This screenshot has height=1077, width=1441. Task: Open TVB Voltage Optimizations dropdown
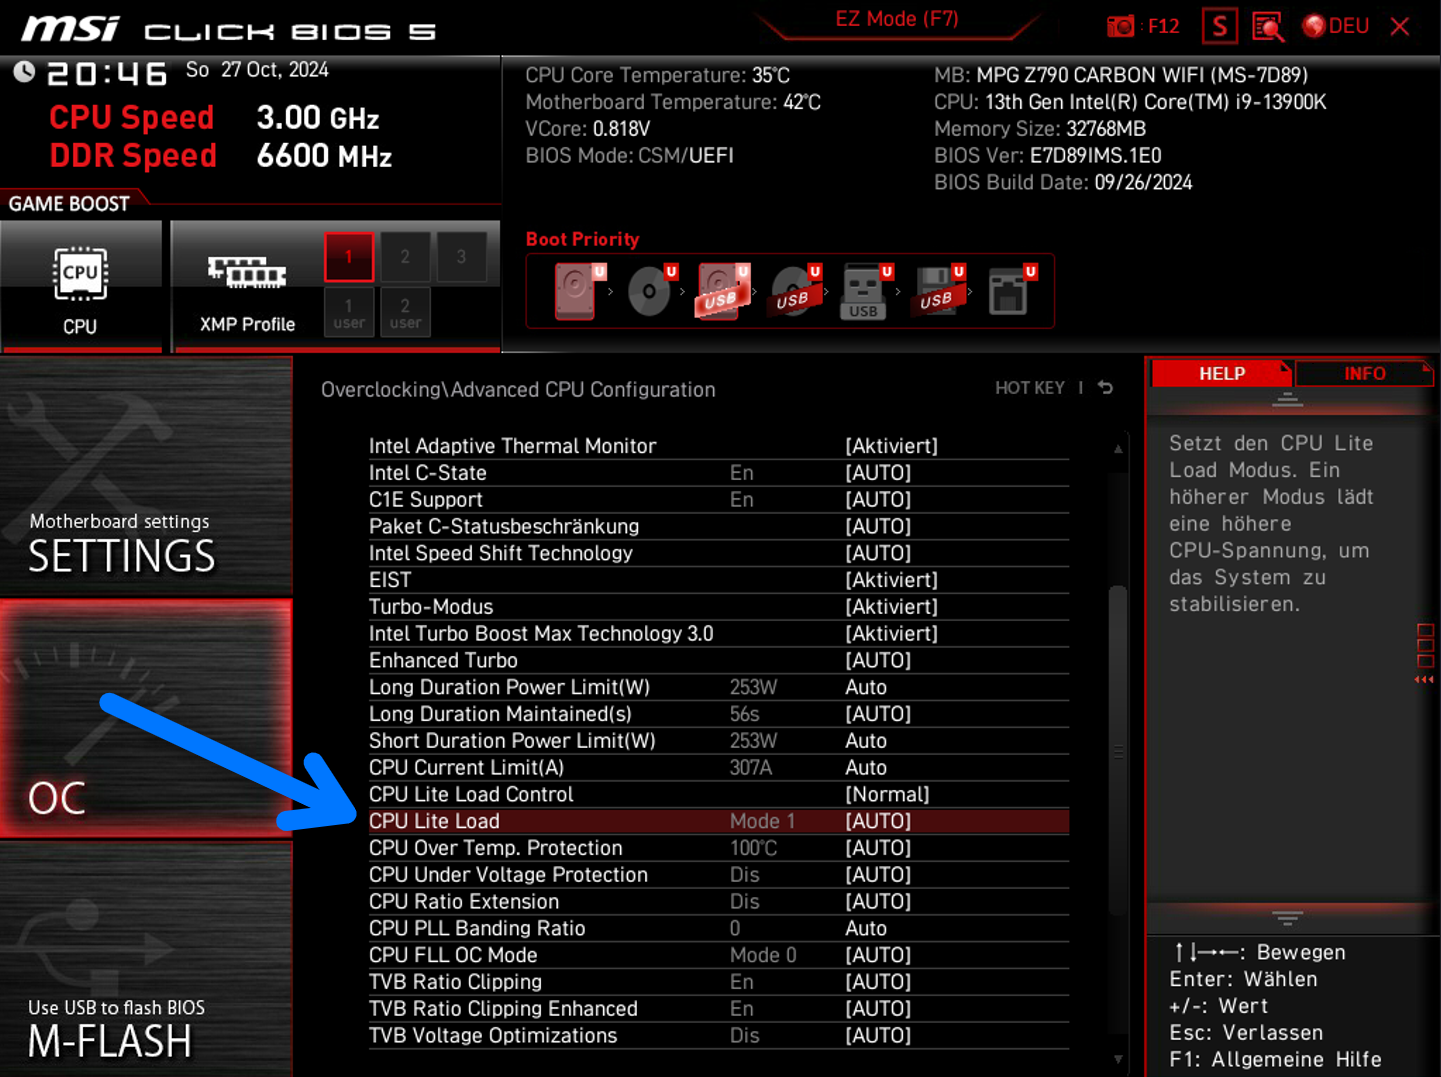tap(878, 1036)
